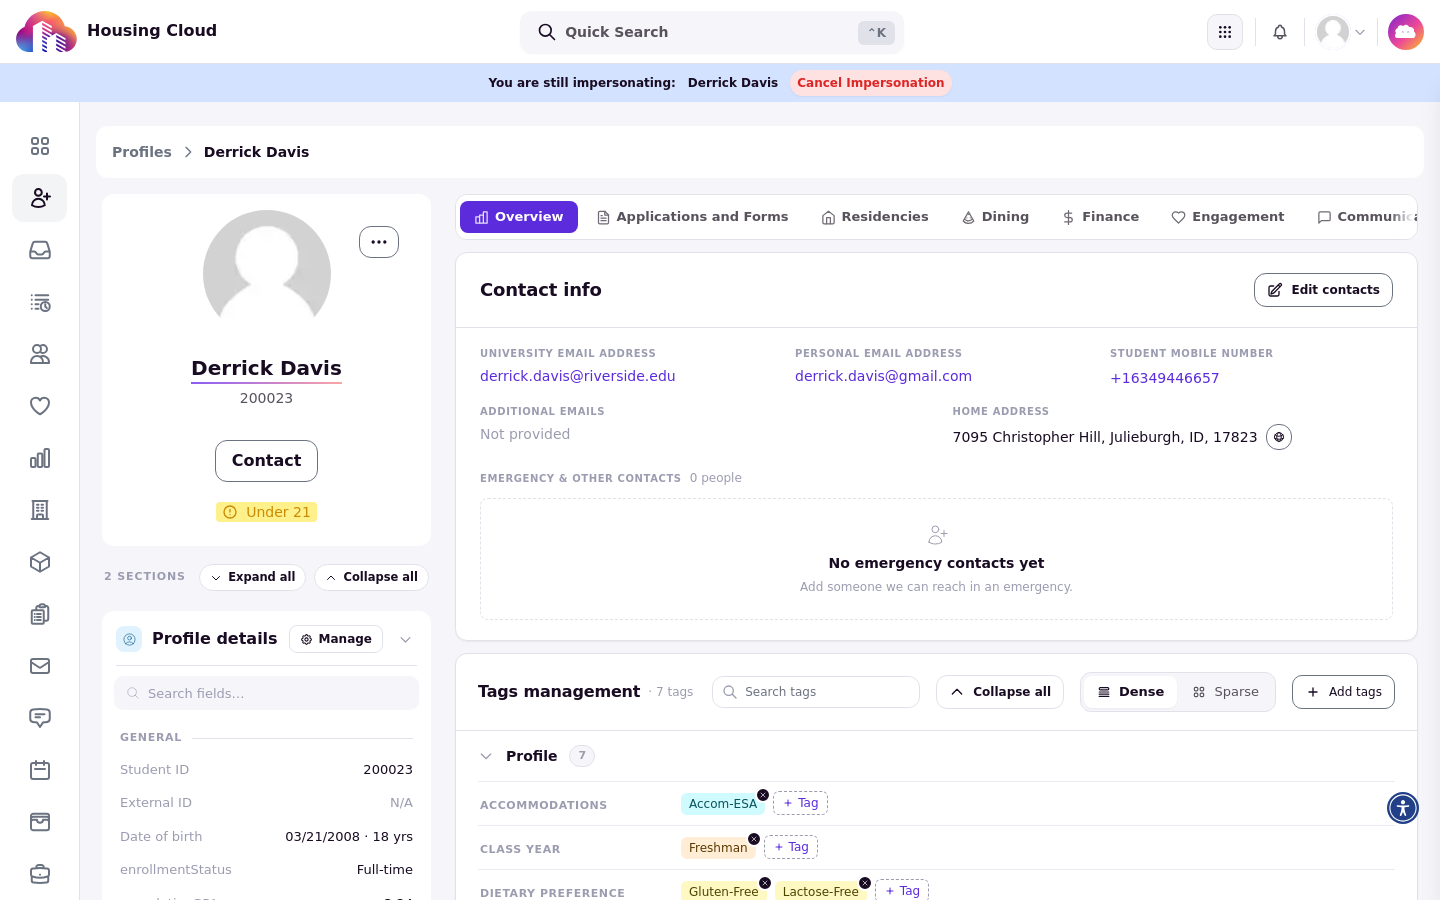The image size is (1440, 900).
Task: Click the accessibility widget icon
Action: coord(1403,808)
